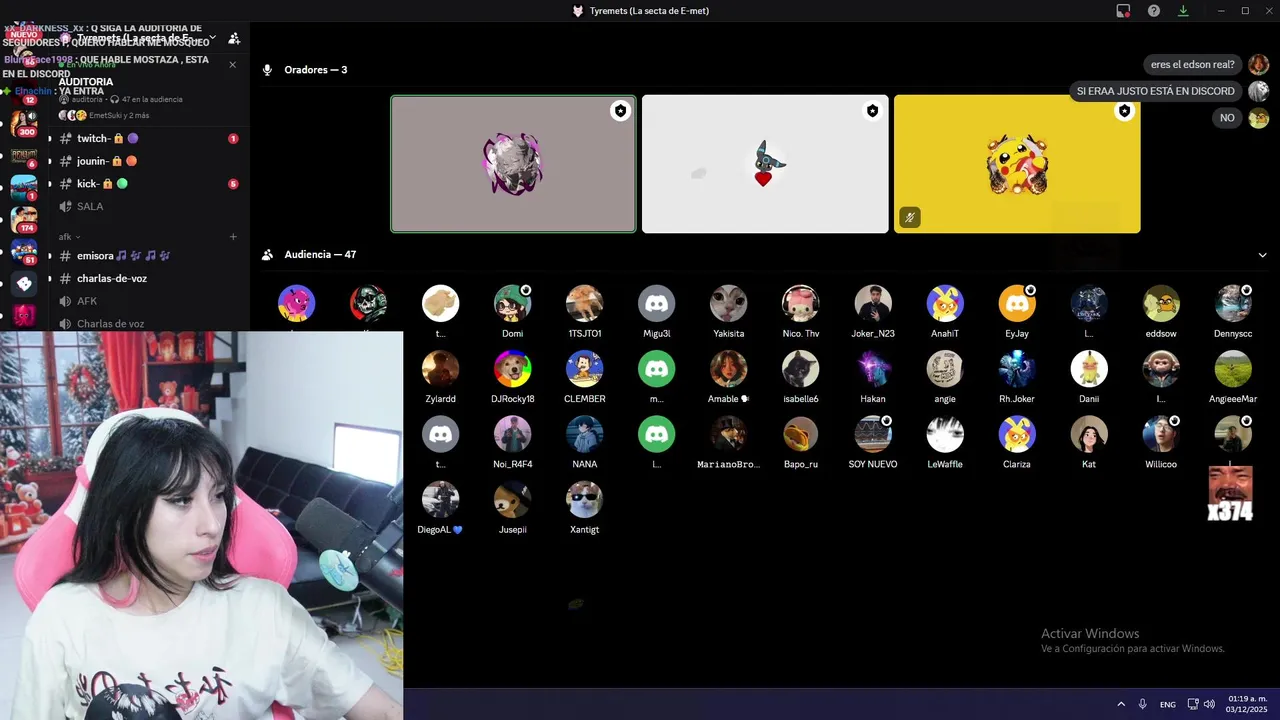
Task: Join the AFK voice channel
Action: click(147, 301)
